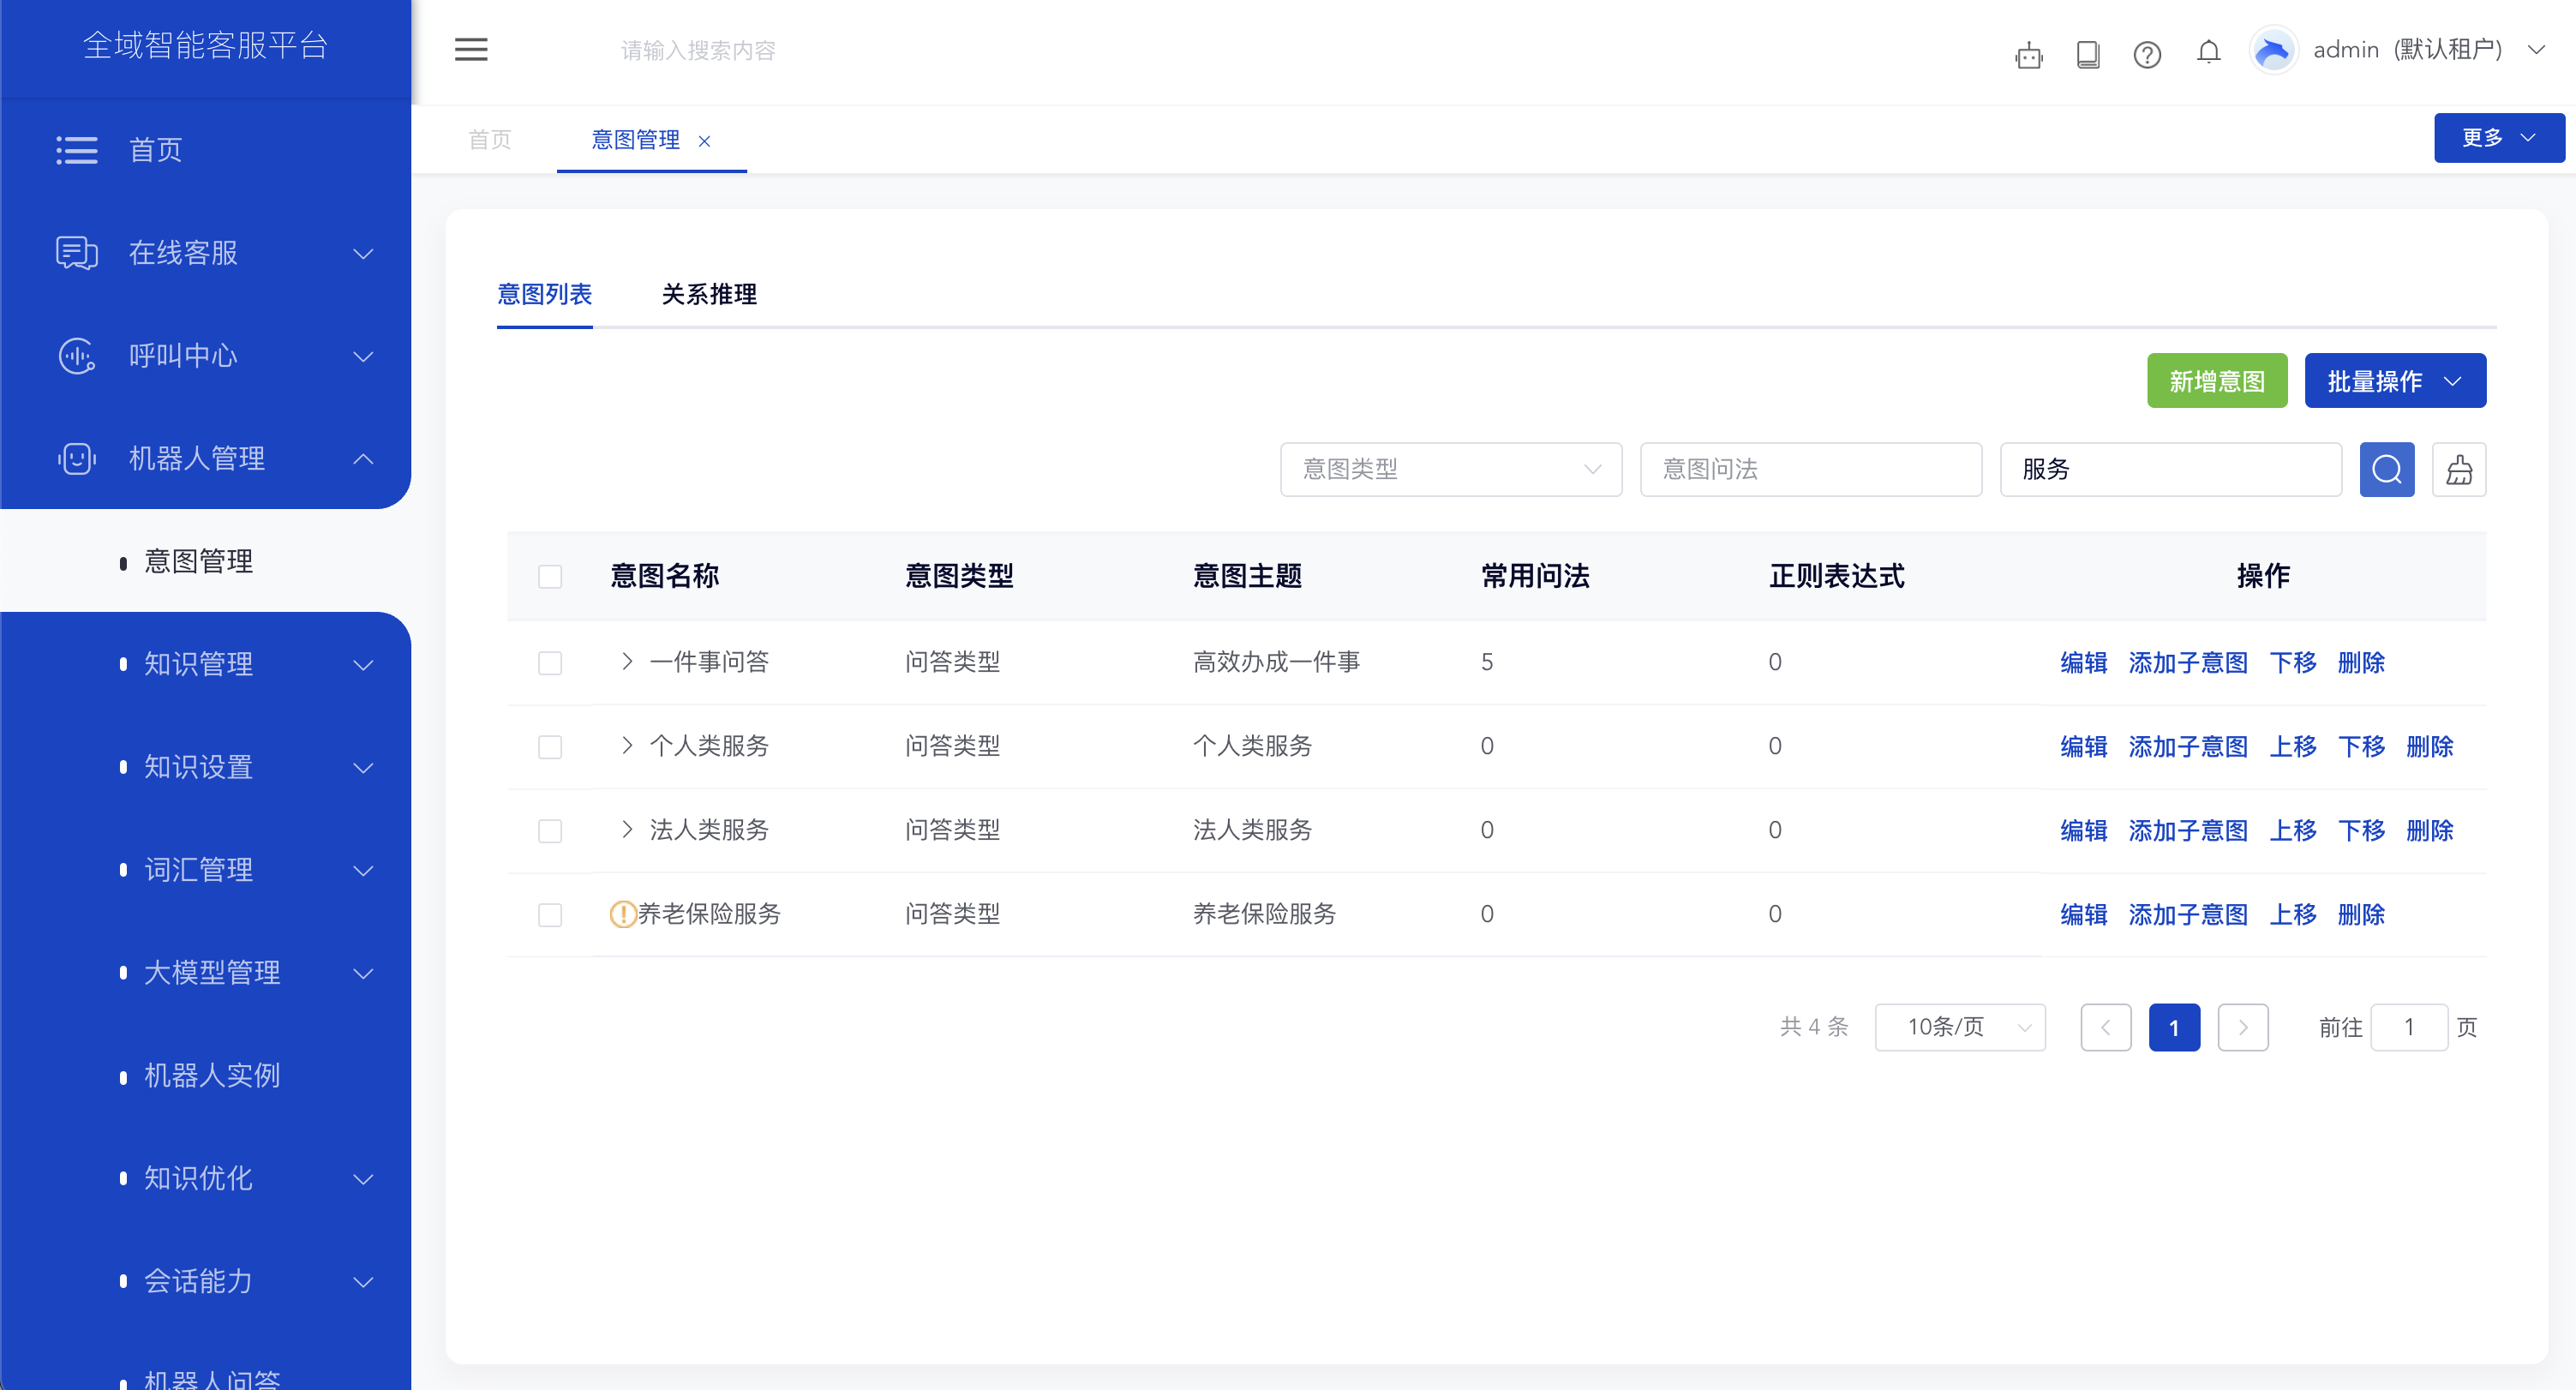
Task: Open the 意图类型 dropdown filter
Action: click(1450, 469)
